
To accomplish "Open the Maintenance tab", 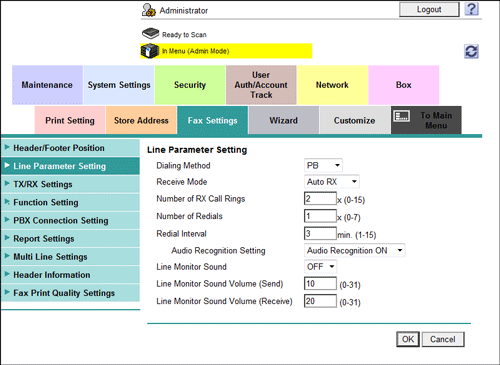I will coord(47,85).
